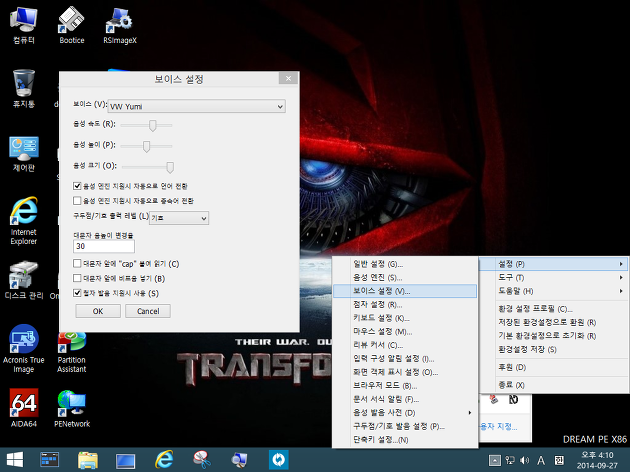Click the 음성 크기 (O) slider handle
Screen dimensions: 630x472
(x=170, y=167)
